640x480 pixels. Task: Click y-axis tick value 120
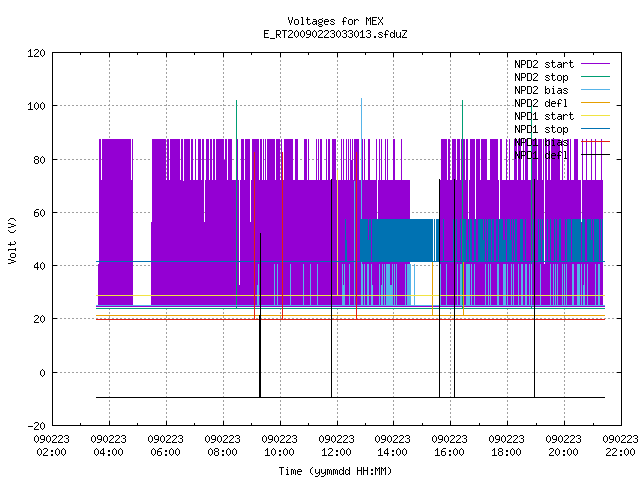tap(36, 53)
